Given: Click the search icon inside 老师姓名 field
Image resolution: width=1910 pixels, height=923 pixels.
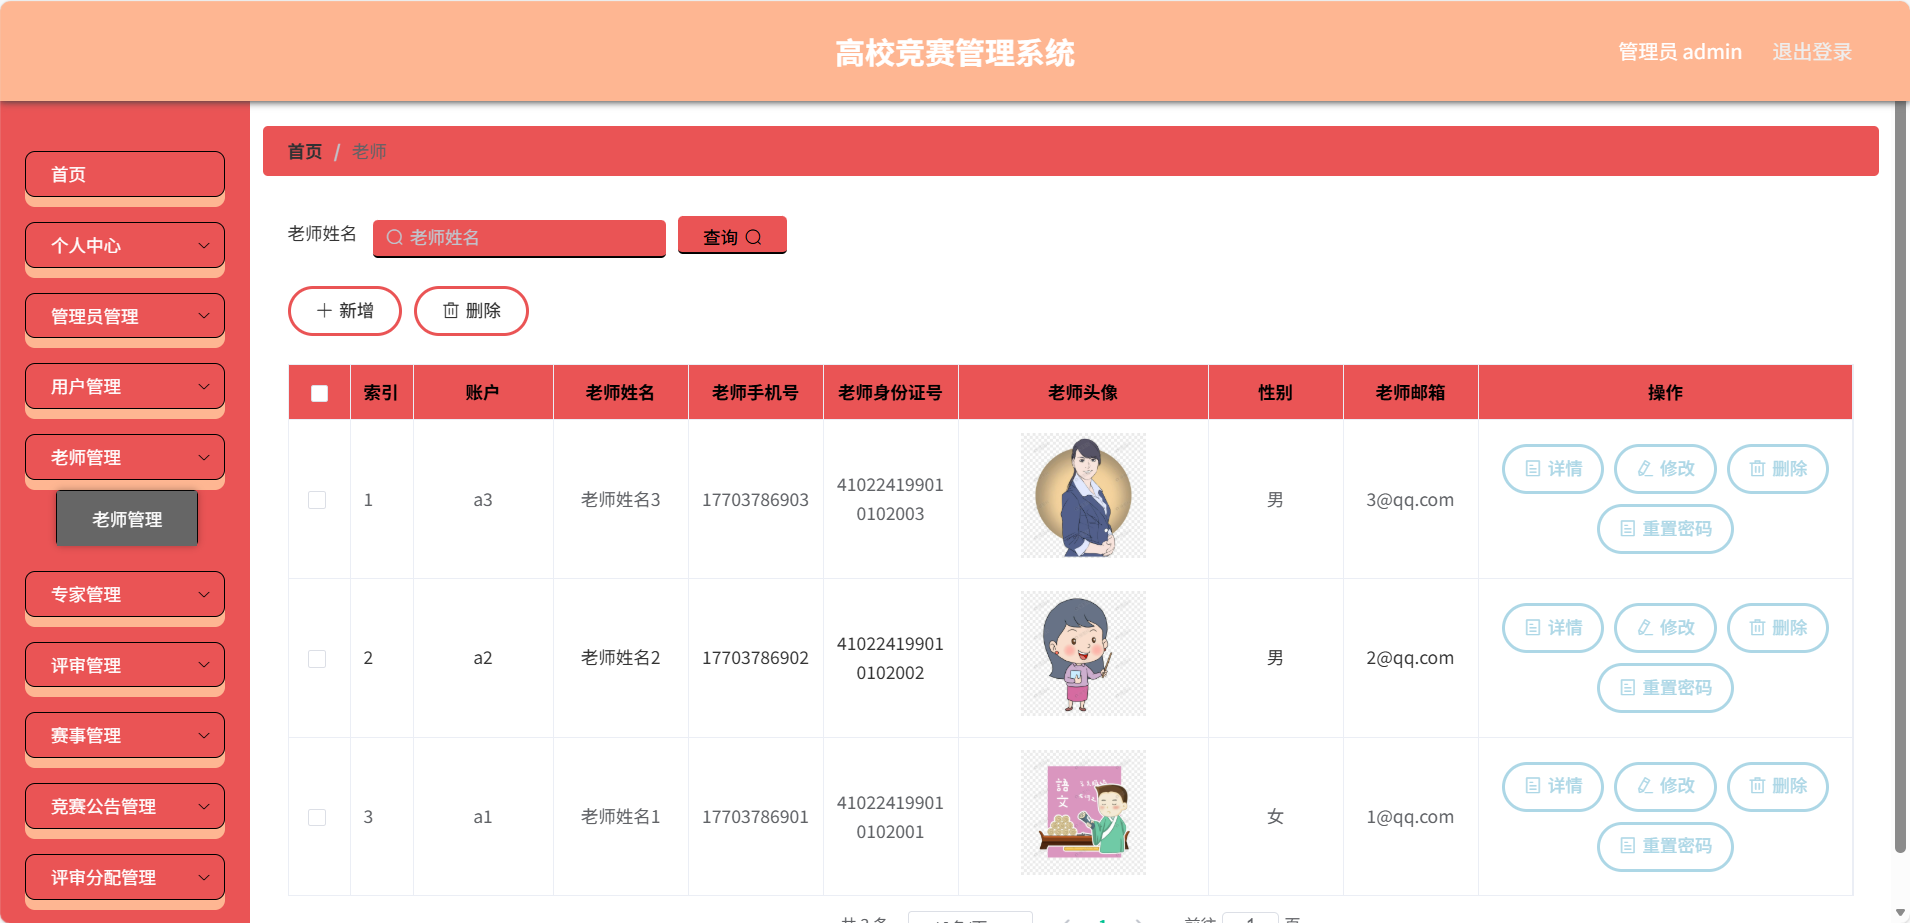Looking at the screenshot, I should click(x=395, y=237).
